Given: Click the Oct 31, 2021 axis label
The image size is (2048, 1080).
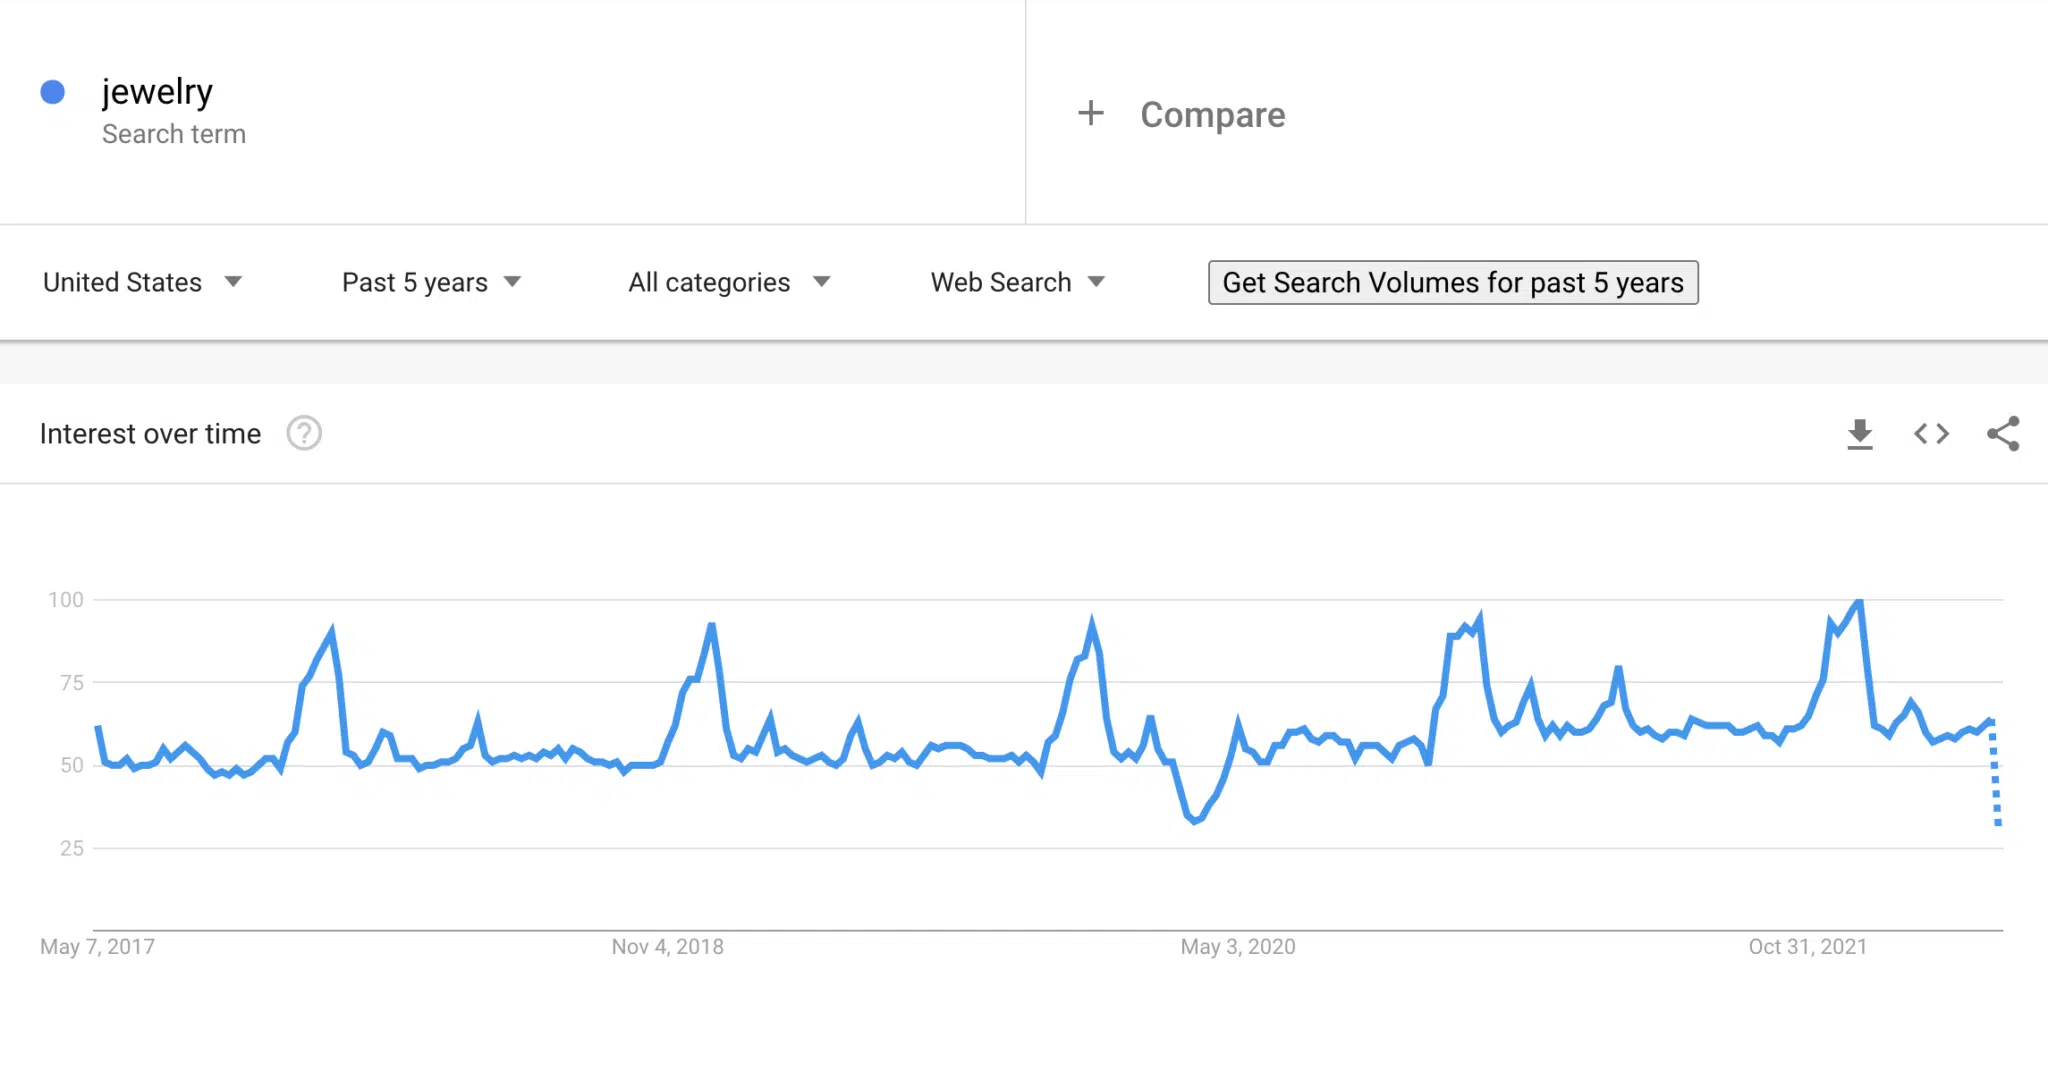Looking at the screenshot, I should point(1807,946).
